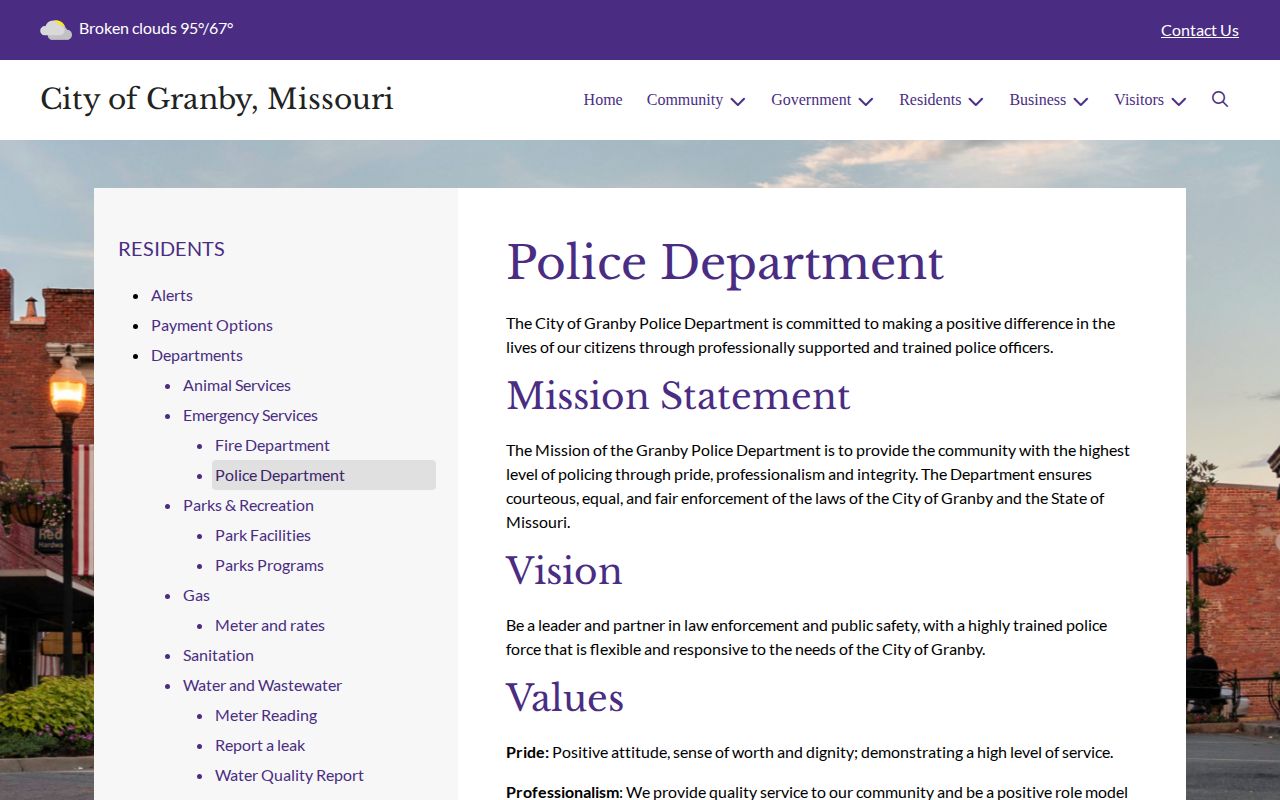Open the Park Facilities sidebar link
Viewport: 1280px width, 800px height.
click(263, 535)
